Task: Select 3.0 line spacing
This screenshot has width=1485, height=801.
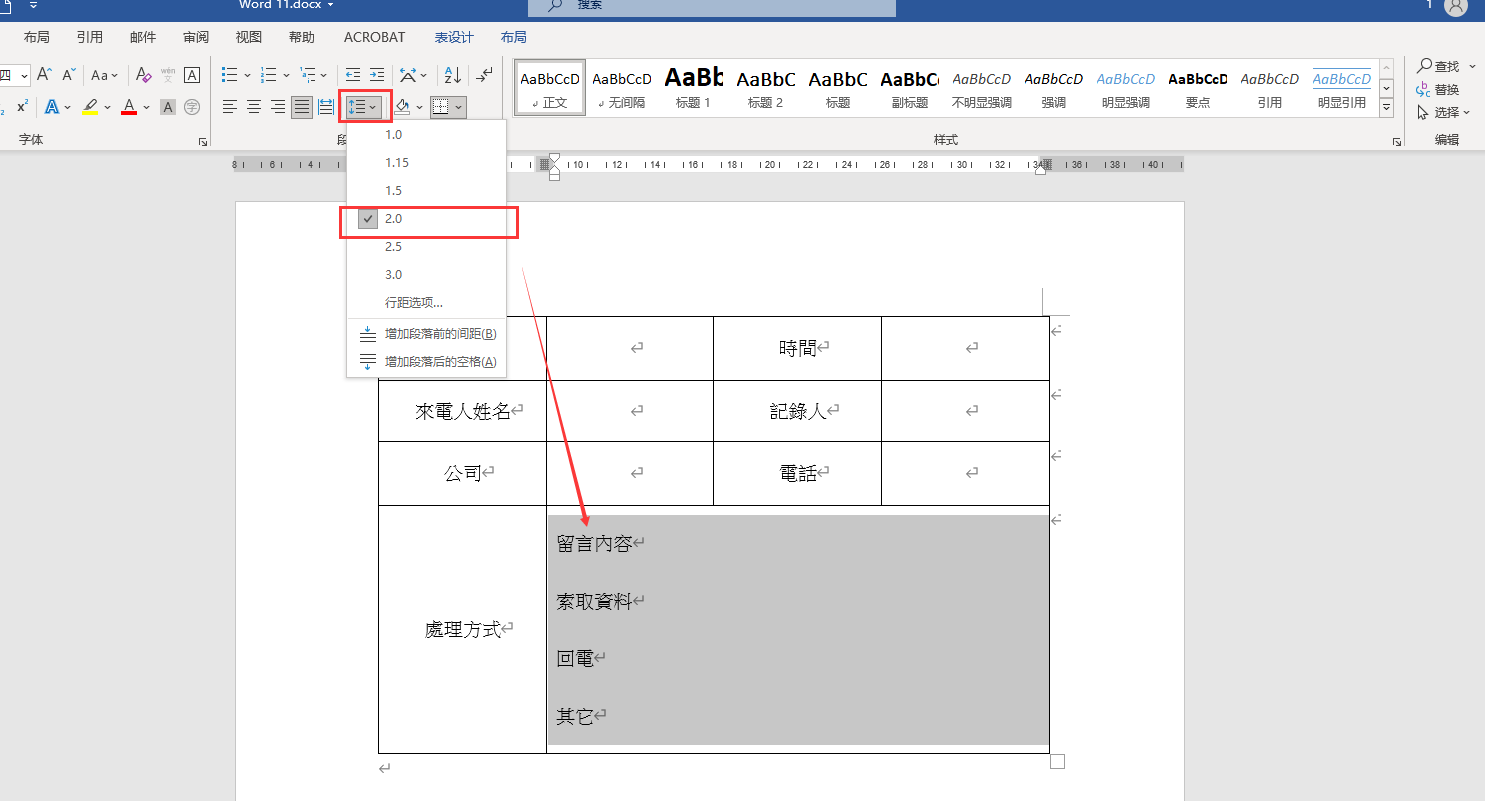Action: [x=427, y=275]
